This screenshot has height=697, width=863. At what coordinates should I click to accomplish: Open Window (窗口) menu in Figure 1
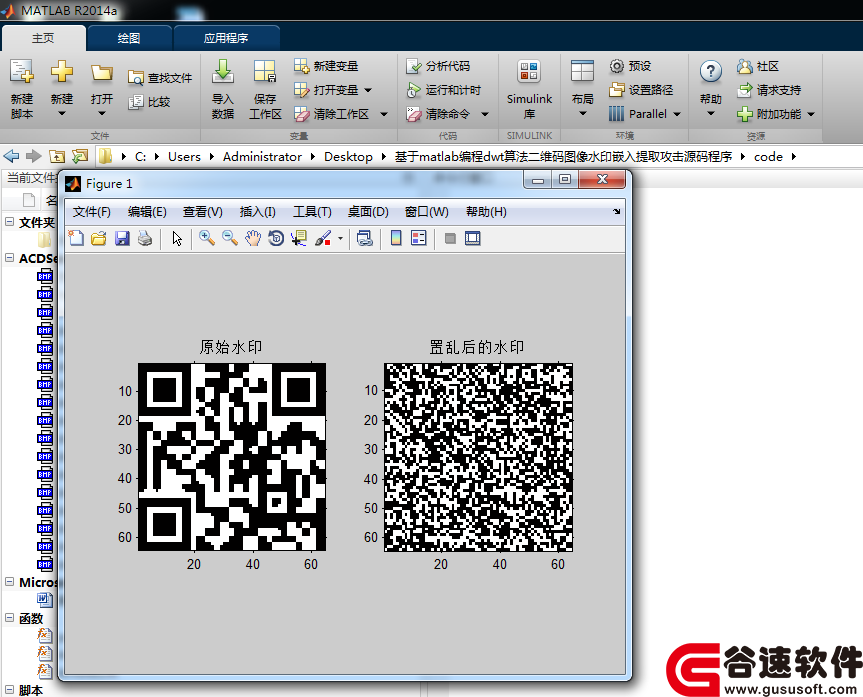pyautogui.click(x=427, y=212)
